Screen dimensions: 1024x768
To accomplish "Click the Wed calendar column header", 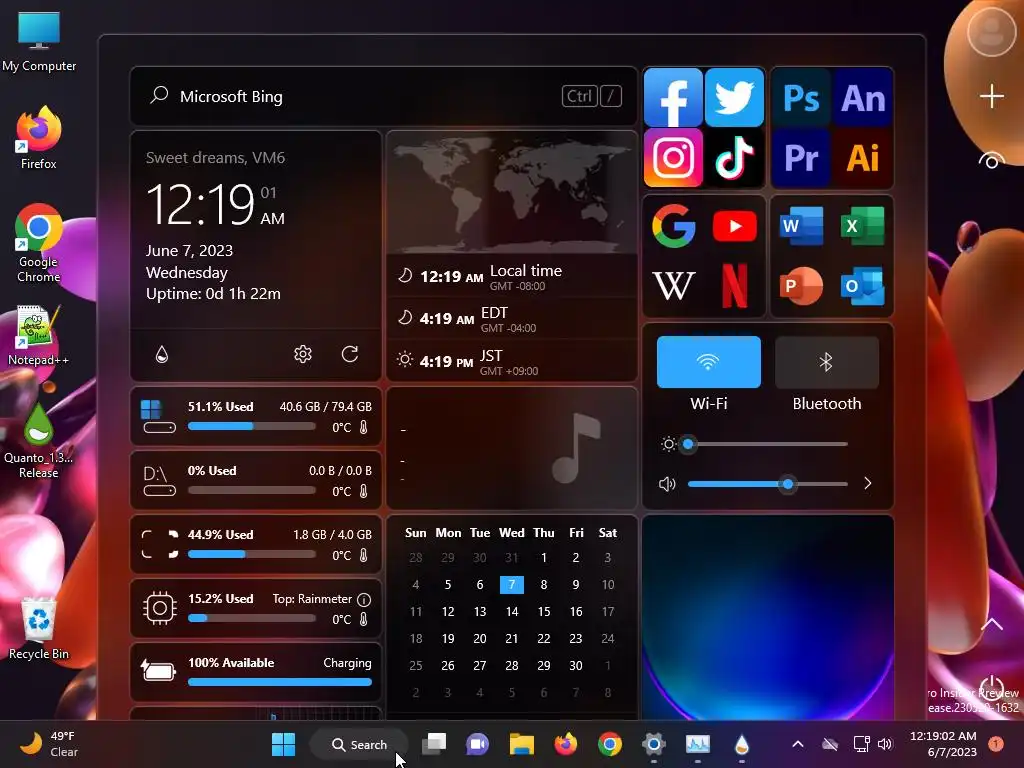I will coord(511,533).
